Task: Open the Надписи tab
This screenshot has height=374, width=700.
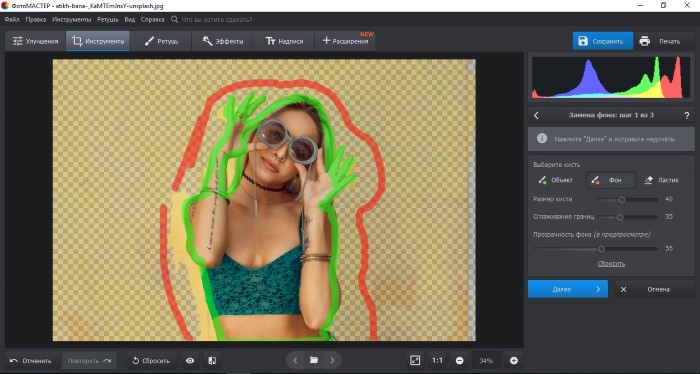Action: tap(284, 41)
